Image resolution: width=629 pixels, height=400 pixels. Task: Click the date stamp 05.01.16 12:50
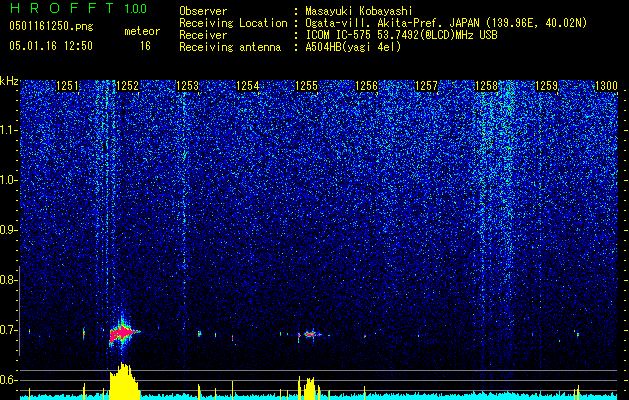51,46
